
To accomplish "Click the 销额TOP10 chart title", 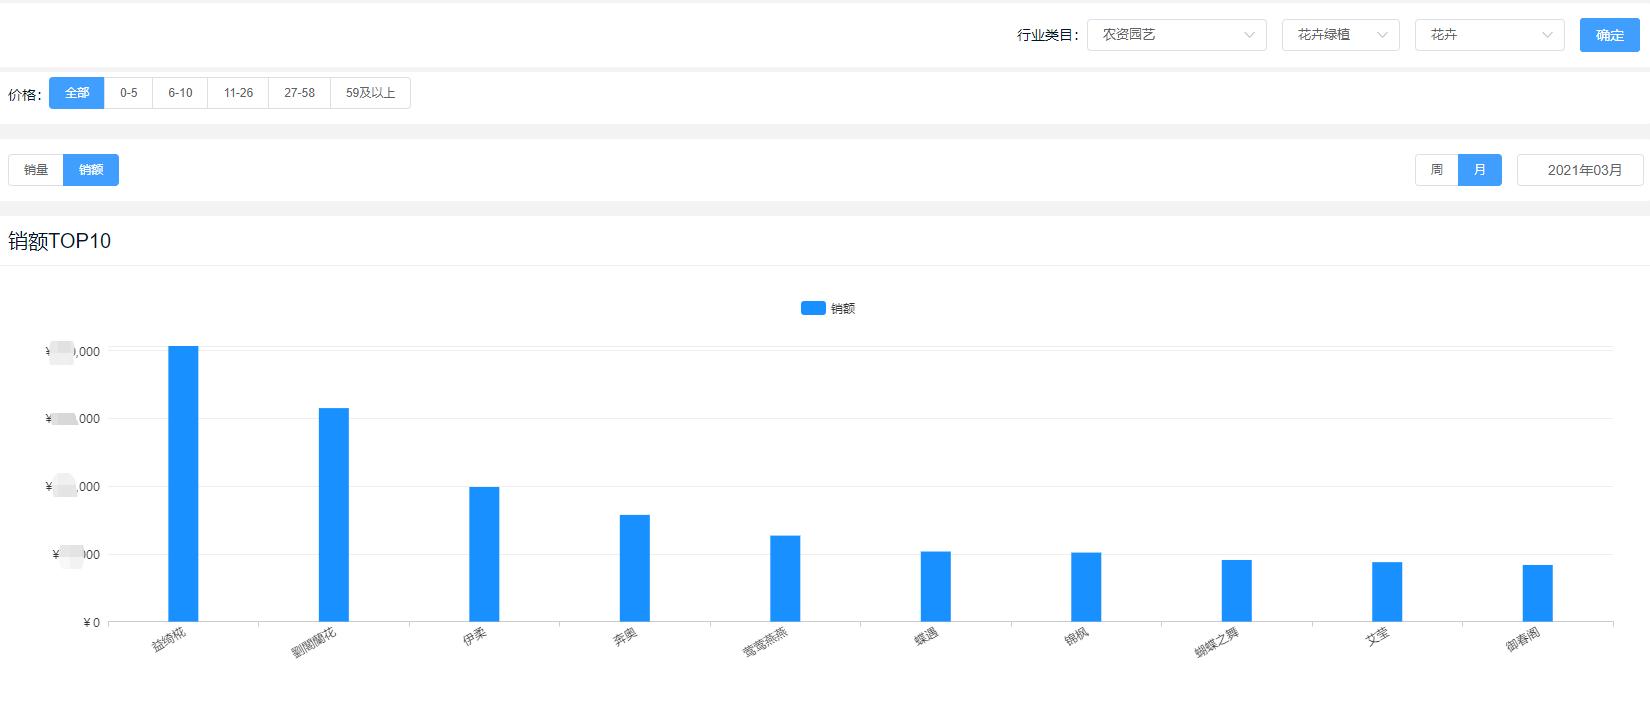I will click(x=60, y=241).
